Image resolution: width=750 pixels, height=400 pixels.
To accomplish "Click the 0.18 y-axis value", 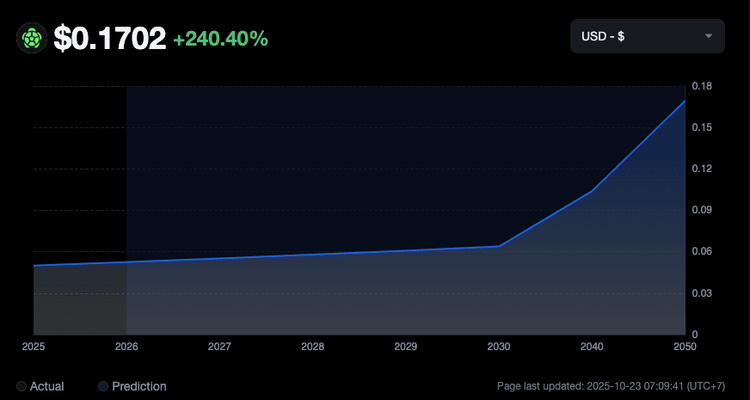I will click(702, 86).
